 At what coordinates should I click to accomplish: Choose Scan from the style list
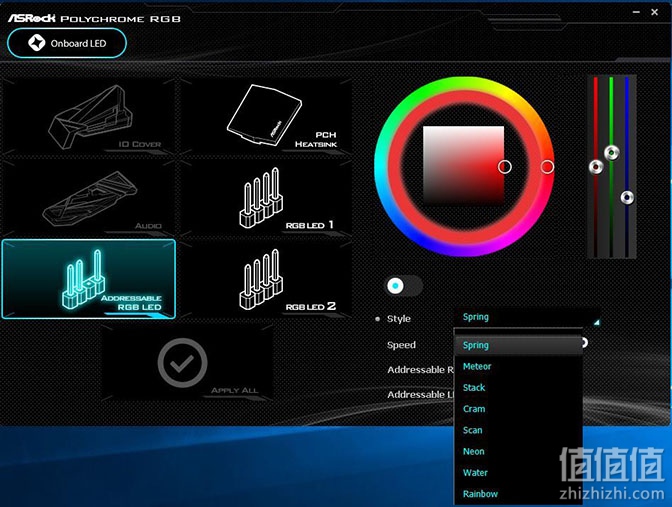(518, 430)
